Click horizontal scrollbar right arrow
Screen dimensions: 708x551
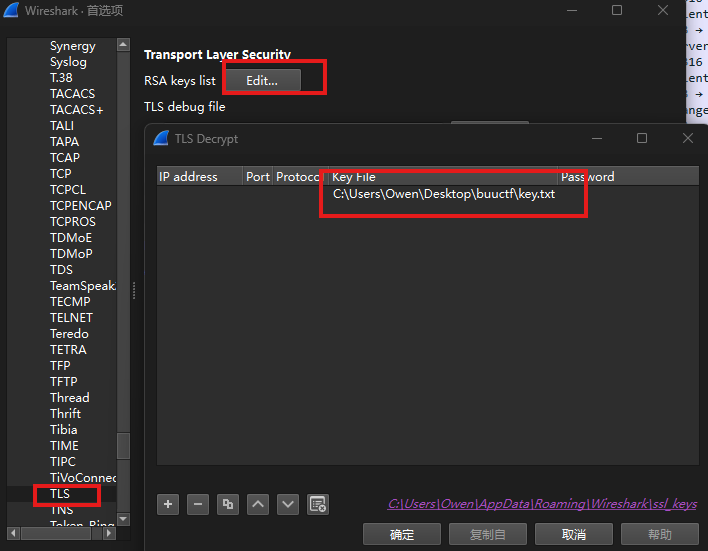tap(108, 533)
